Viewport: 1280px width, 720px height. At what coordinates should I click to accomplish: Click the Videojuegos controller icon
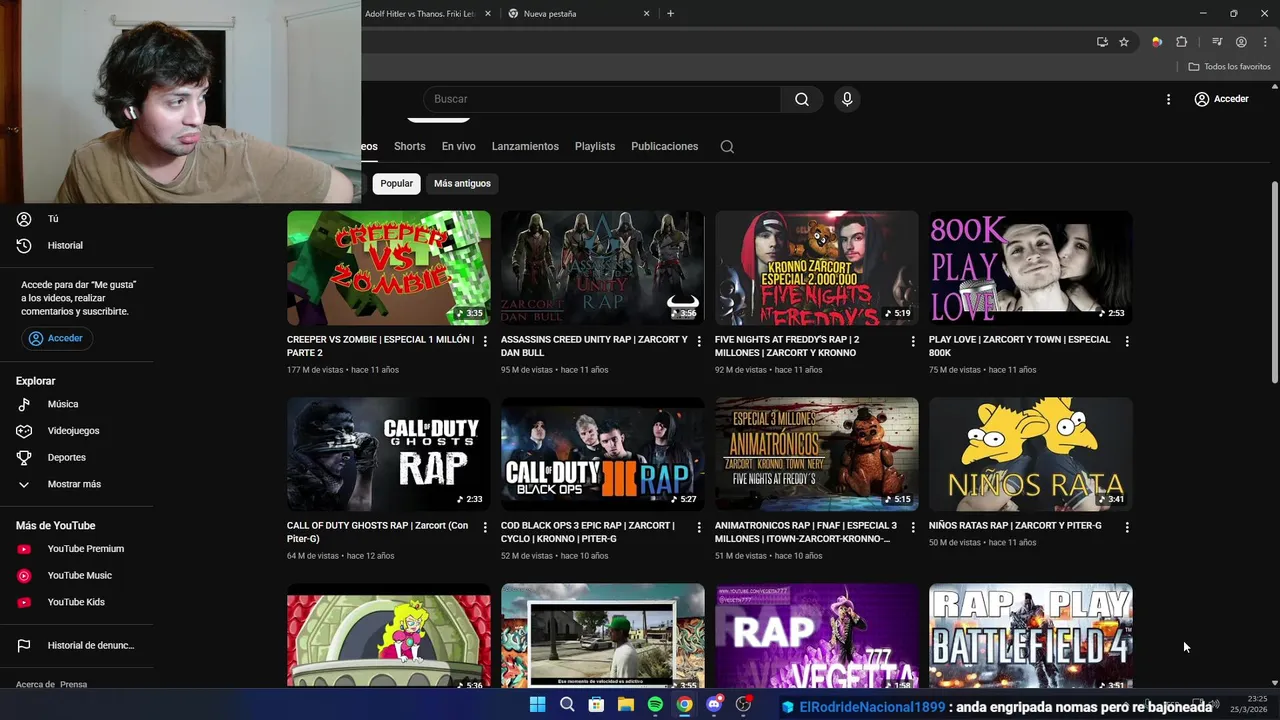pos(24,431)
